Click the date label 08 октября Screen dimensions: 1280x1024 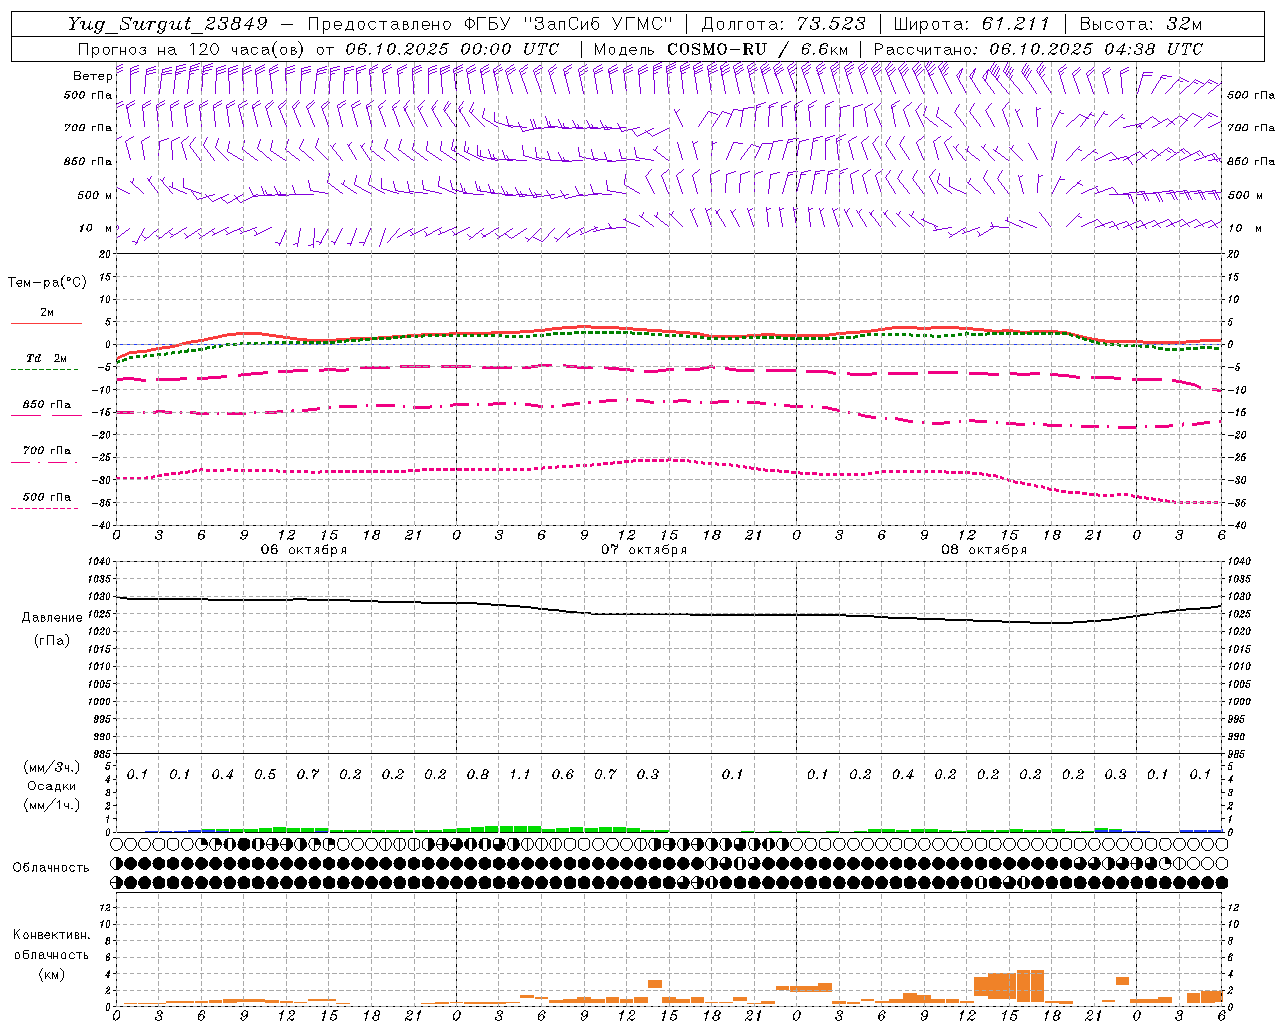coord(984,550)
